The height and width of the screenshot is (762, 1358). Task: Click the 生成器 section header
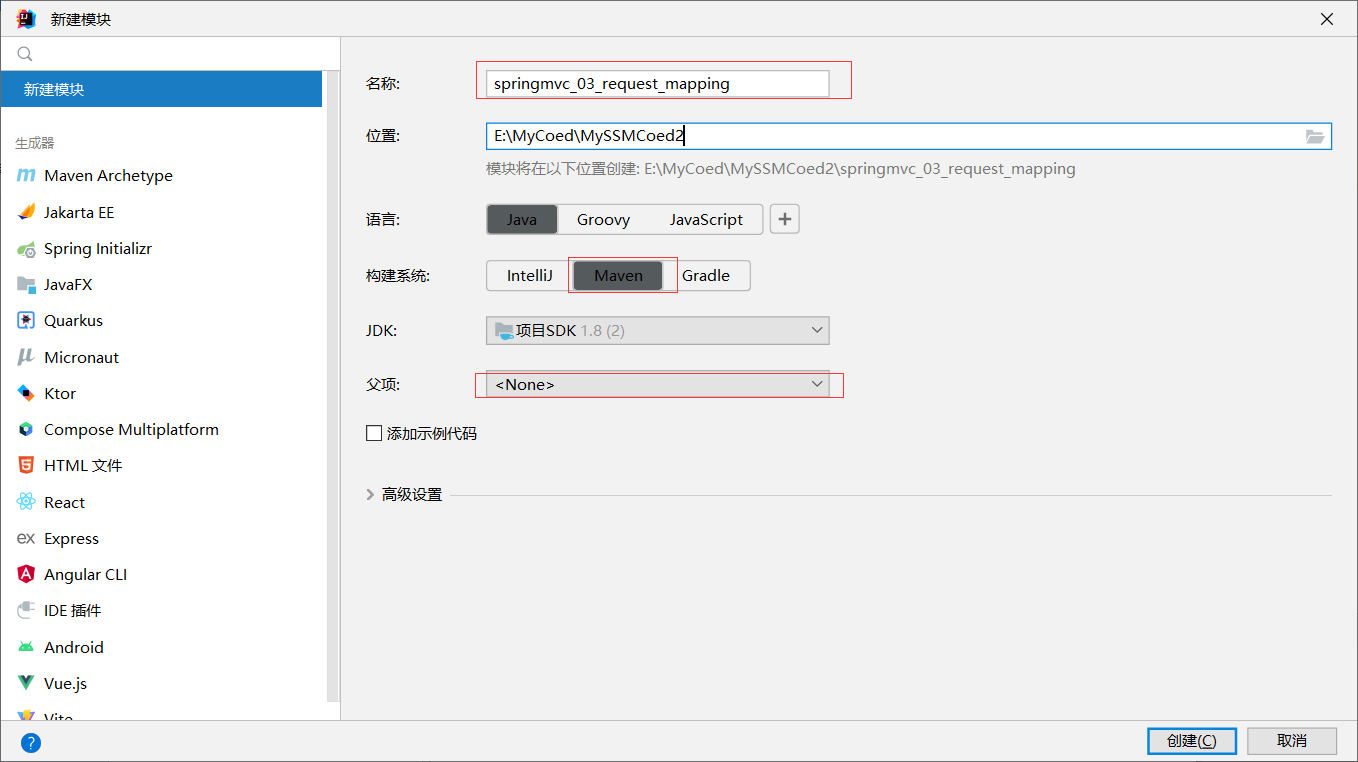point(35,143)
